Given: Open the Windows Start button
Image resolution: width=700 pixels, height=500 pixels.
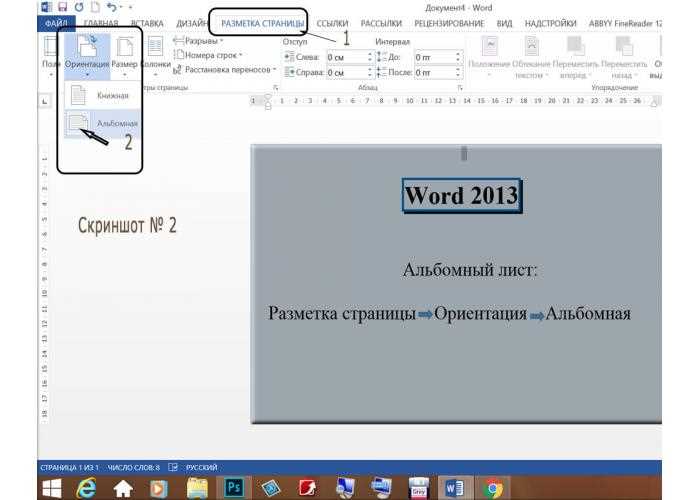Looking at the screenshot, I should click(52, 488).
